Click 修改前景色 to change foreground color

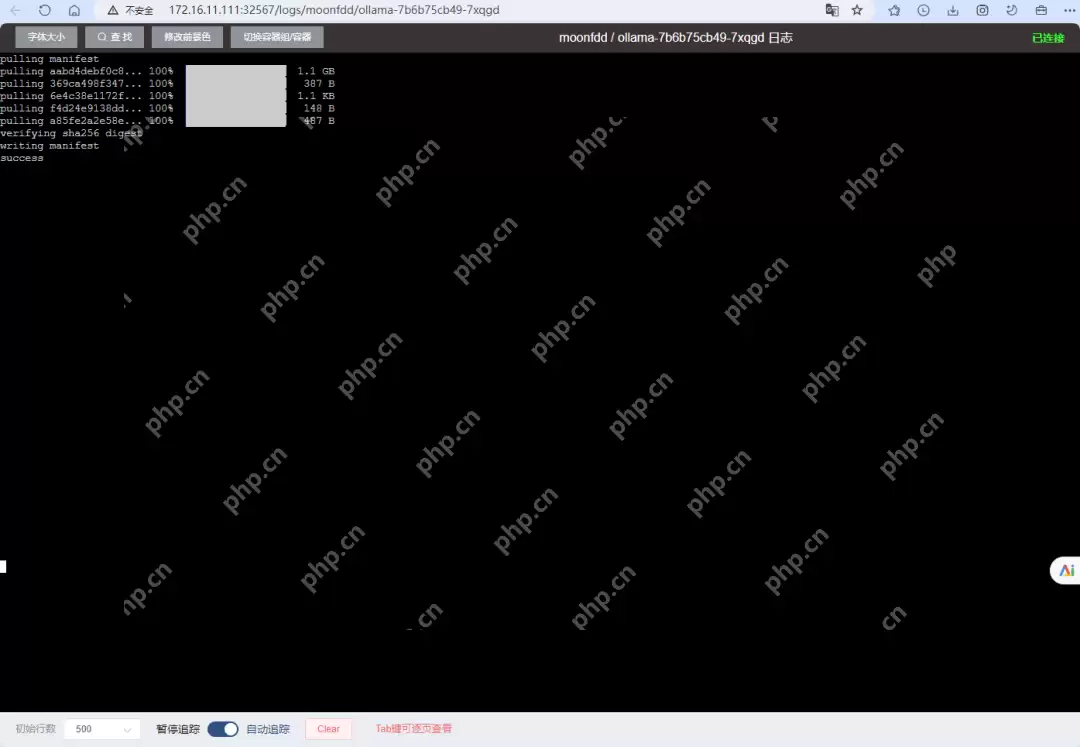pos(186,36)
